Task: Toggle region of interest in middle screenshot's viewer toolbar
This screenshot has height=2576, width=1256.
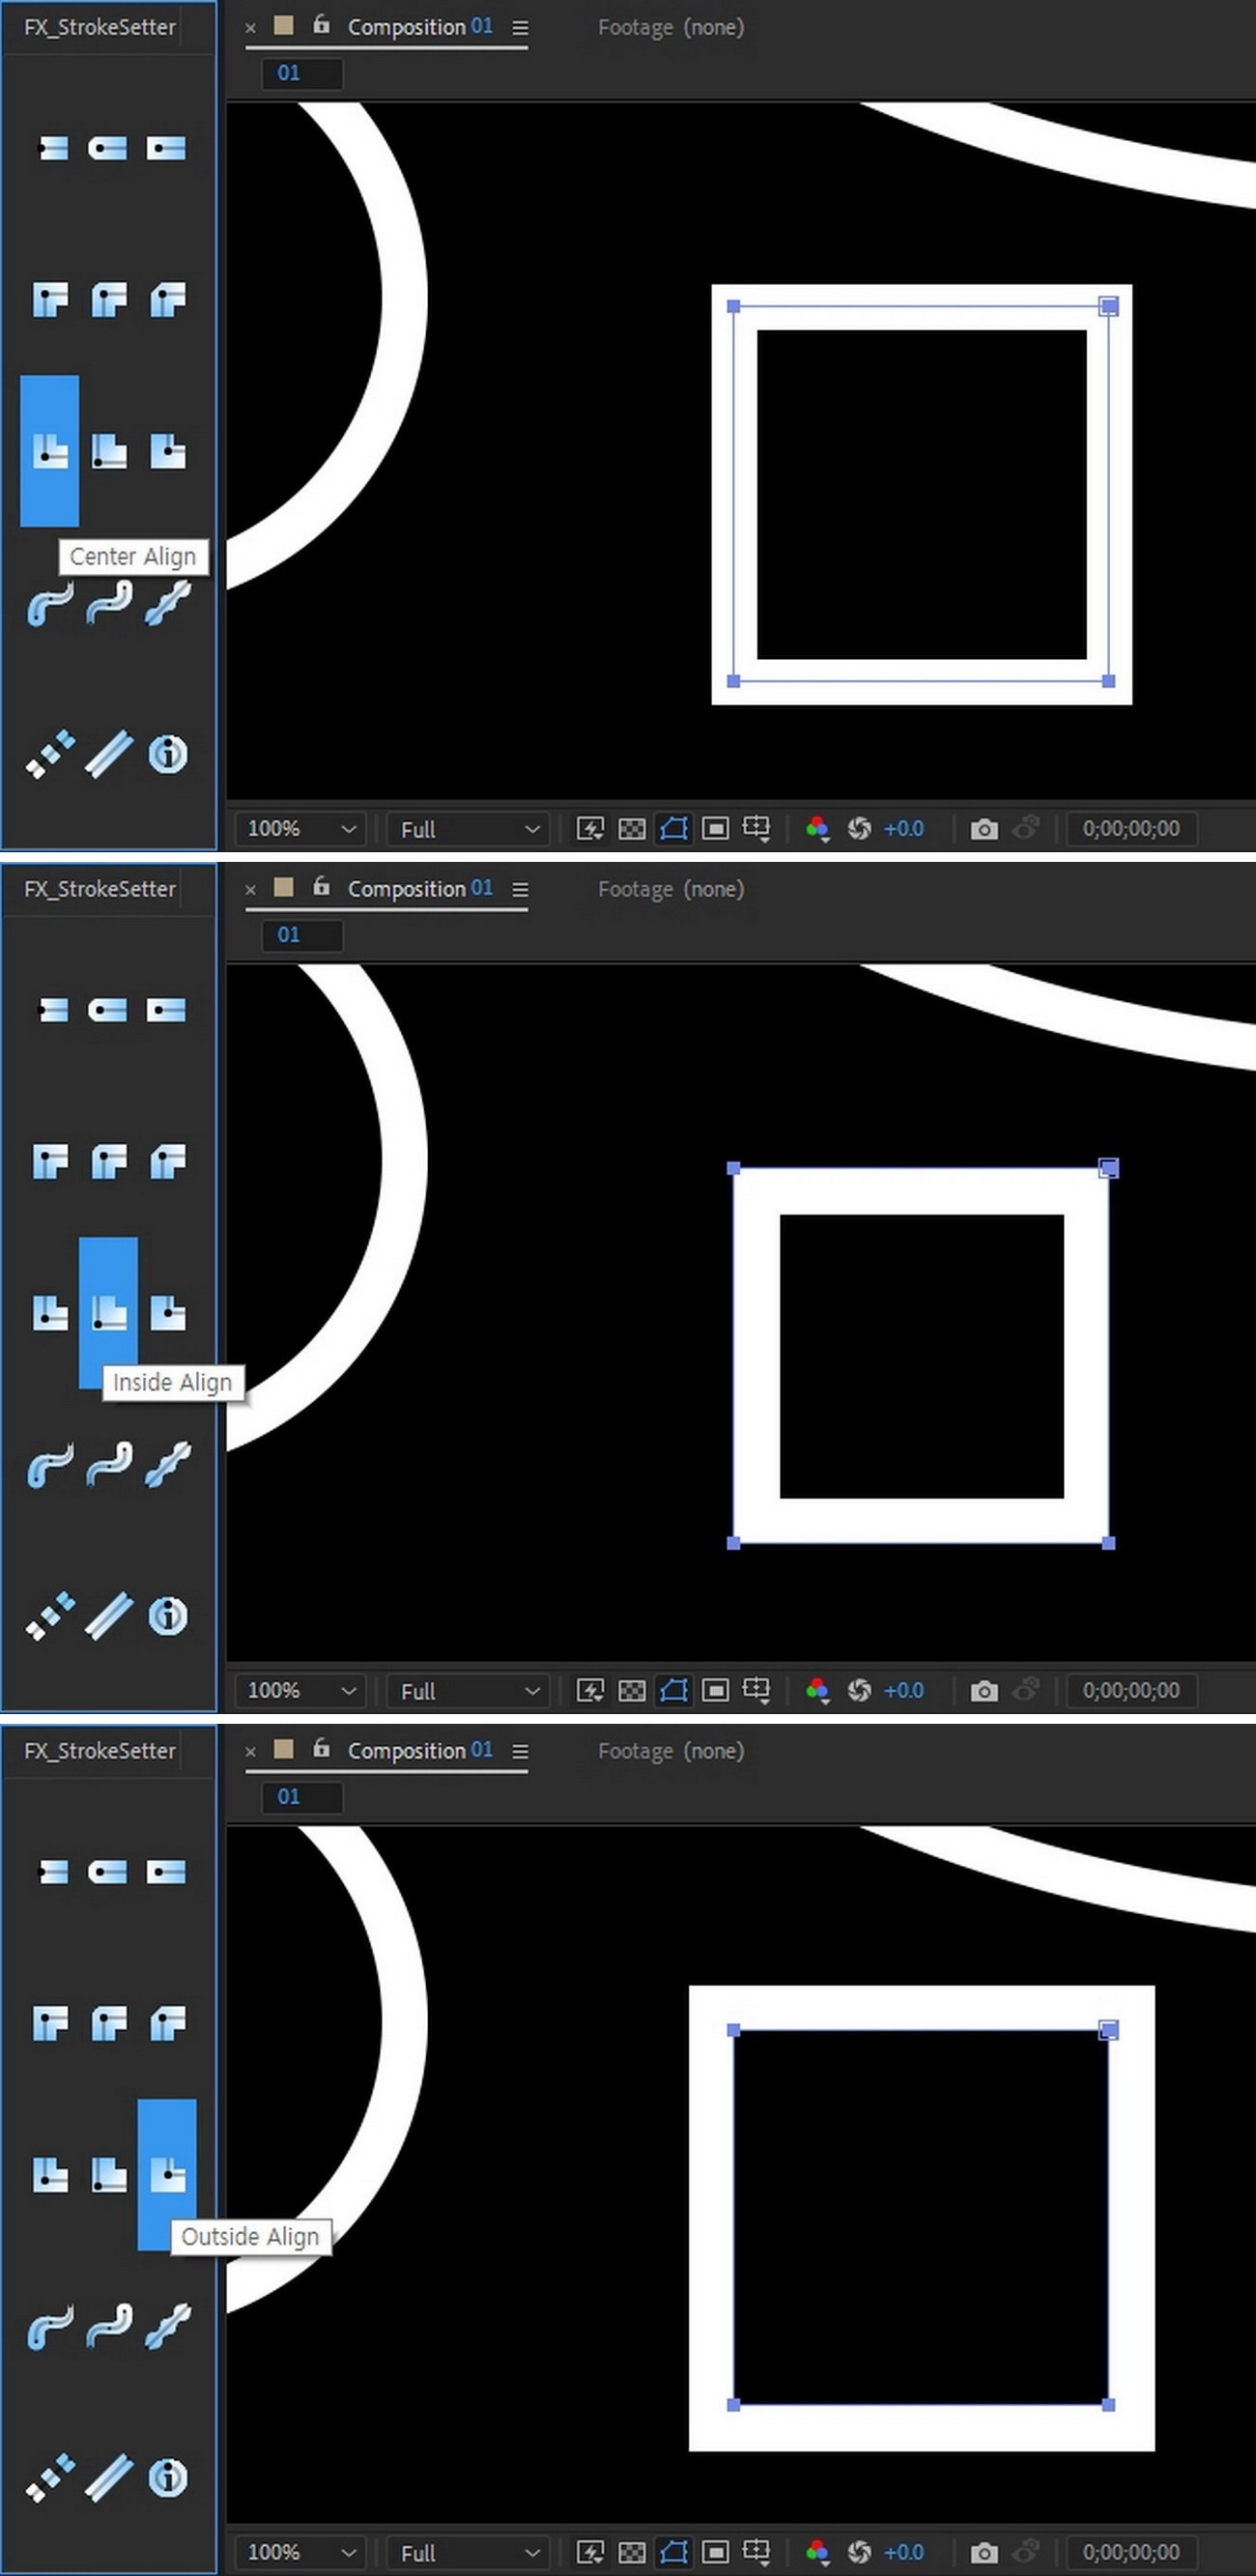Action: [x=715, y=1691]
